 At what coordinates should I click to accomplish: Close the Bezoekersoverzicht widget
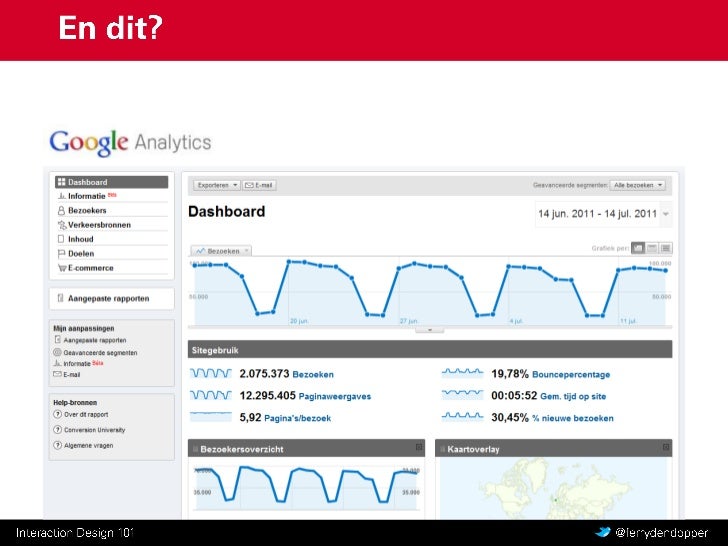tap(419, 447)
